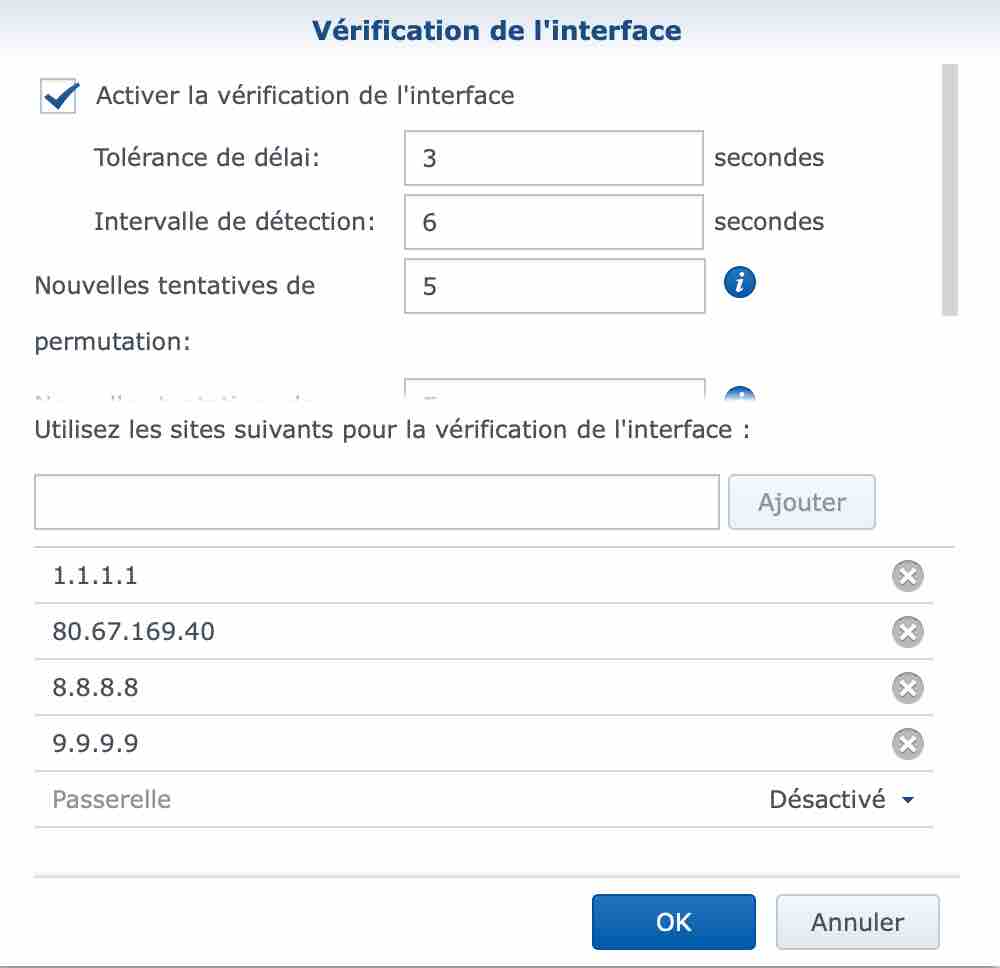Click the Ajouter button
Screen dimensions: 1000x968
tap(802, 502)
